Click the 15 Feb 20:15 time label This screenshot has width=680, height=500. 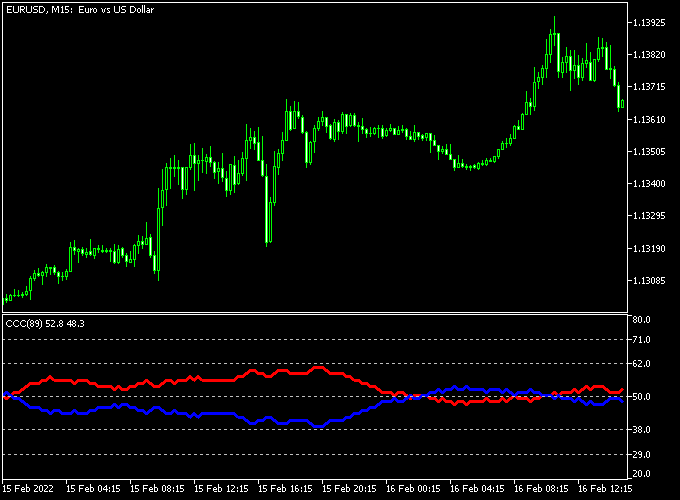(349, 489)
